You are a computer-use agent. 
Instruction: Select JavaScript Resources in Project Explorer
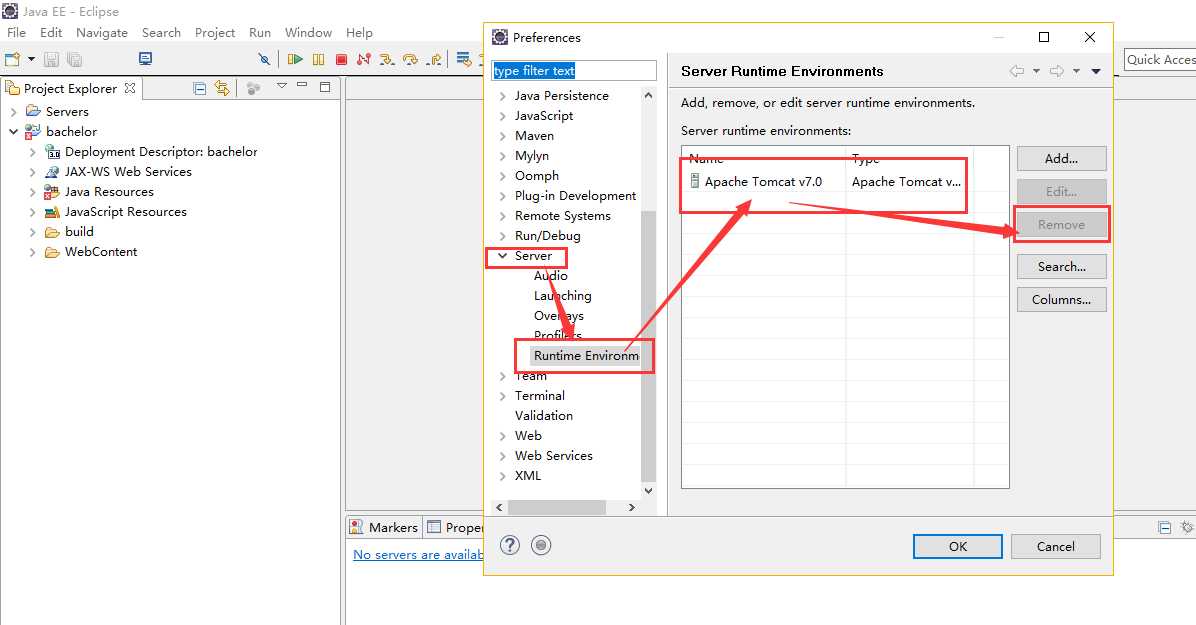(125, 211)
